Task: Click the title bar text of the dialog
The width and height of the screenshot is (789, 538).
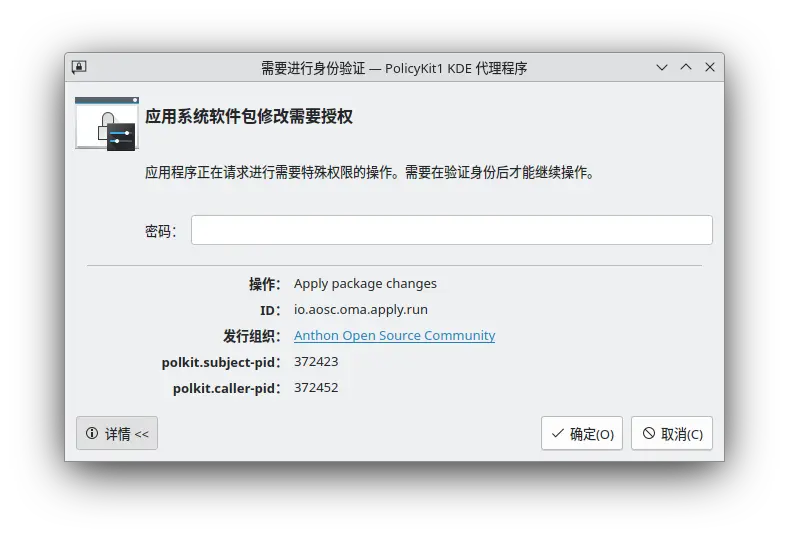Action: [394, 68]
